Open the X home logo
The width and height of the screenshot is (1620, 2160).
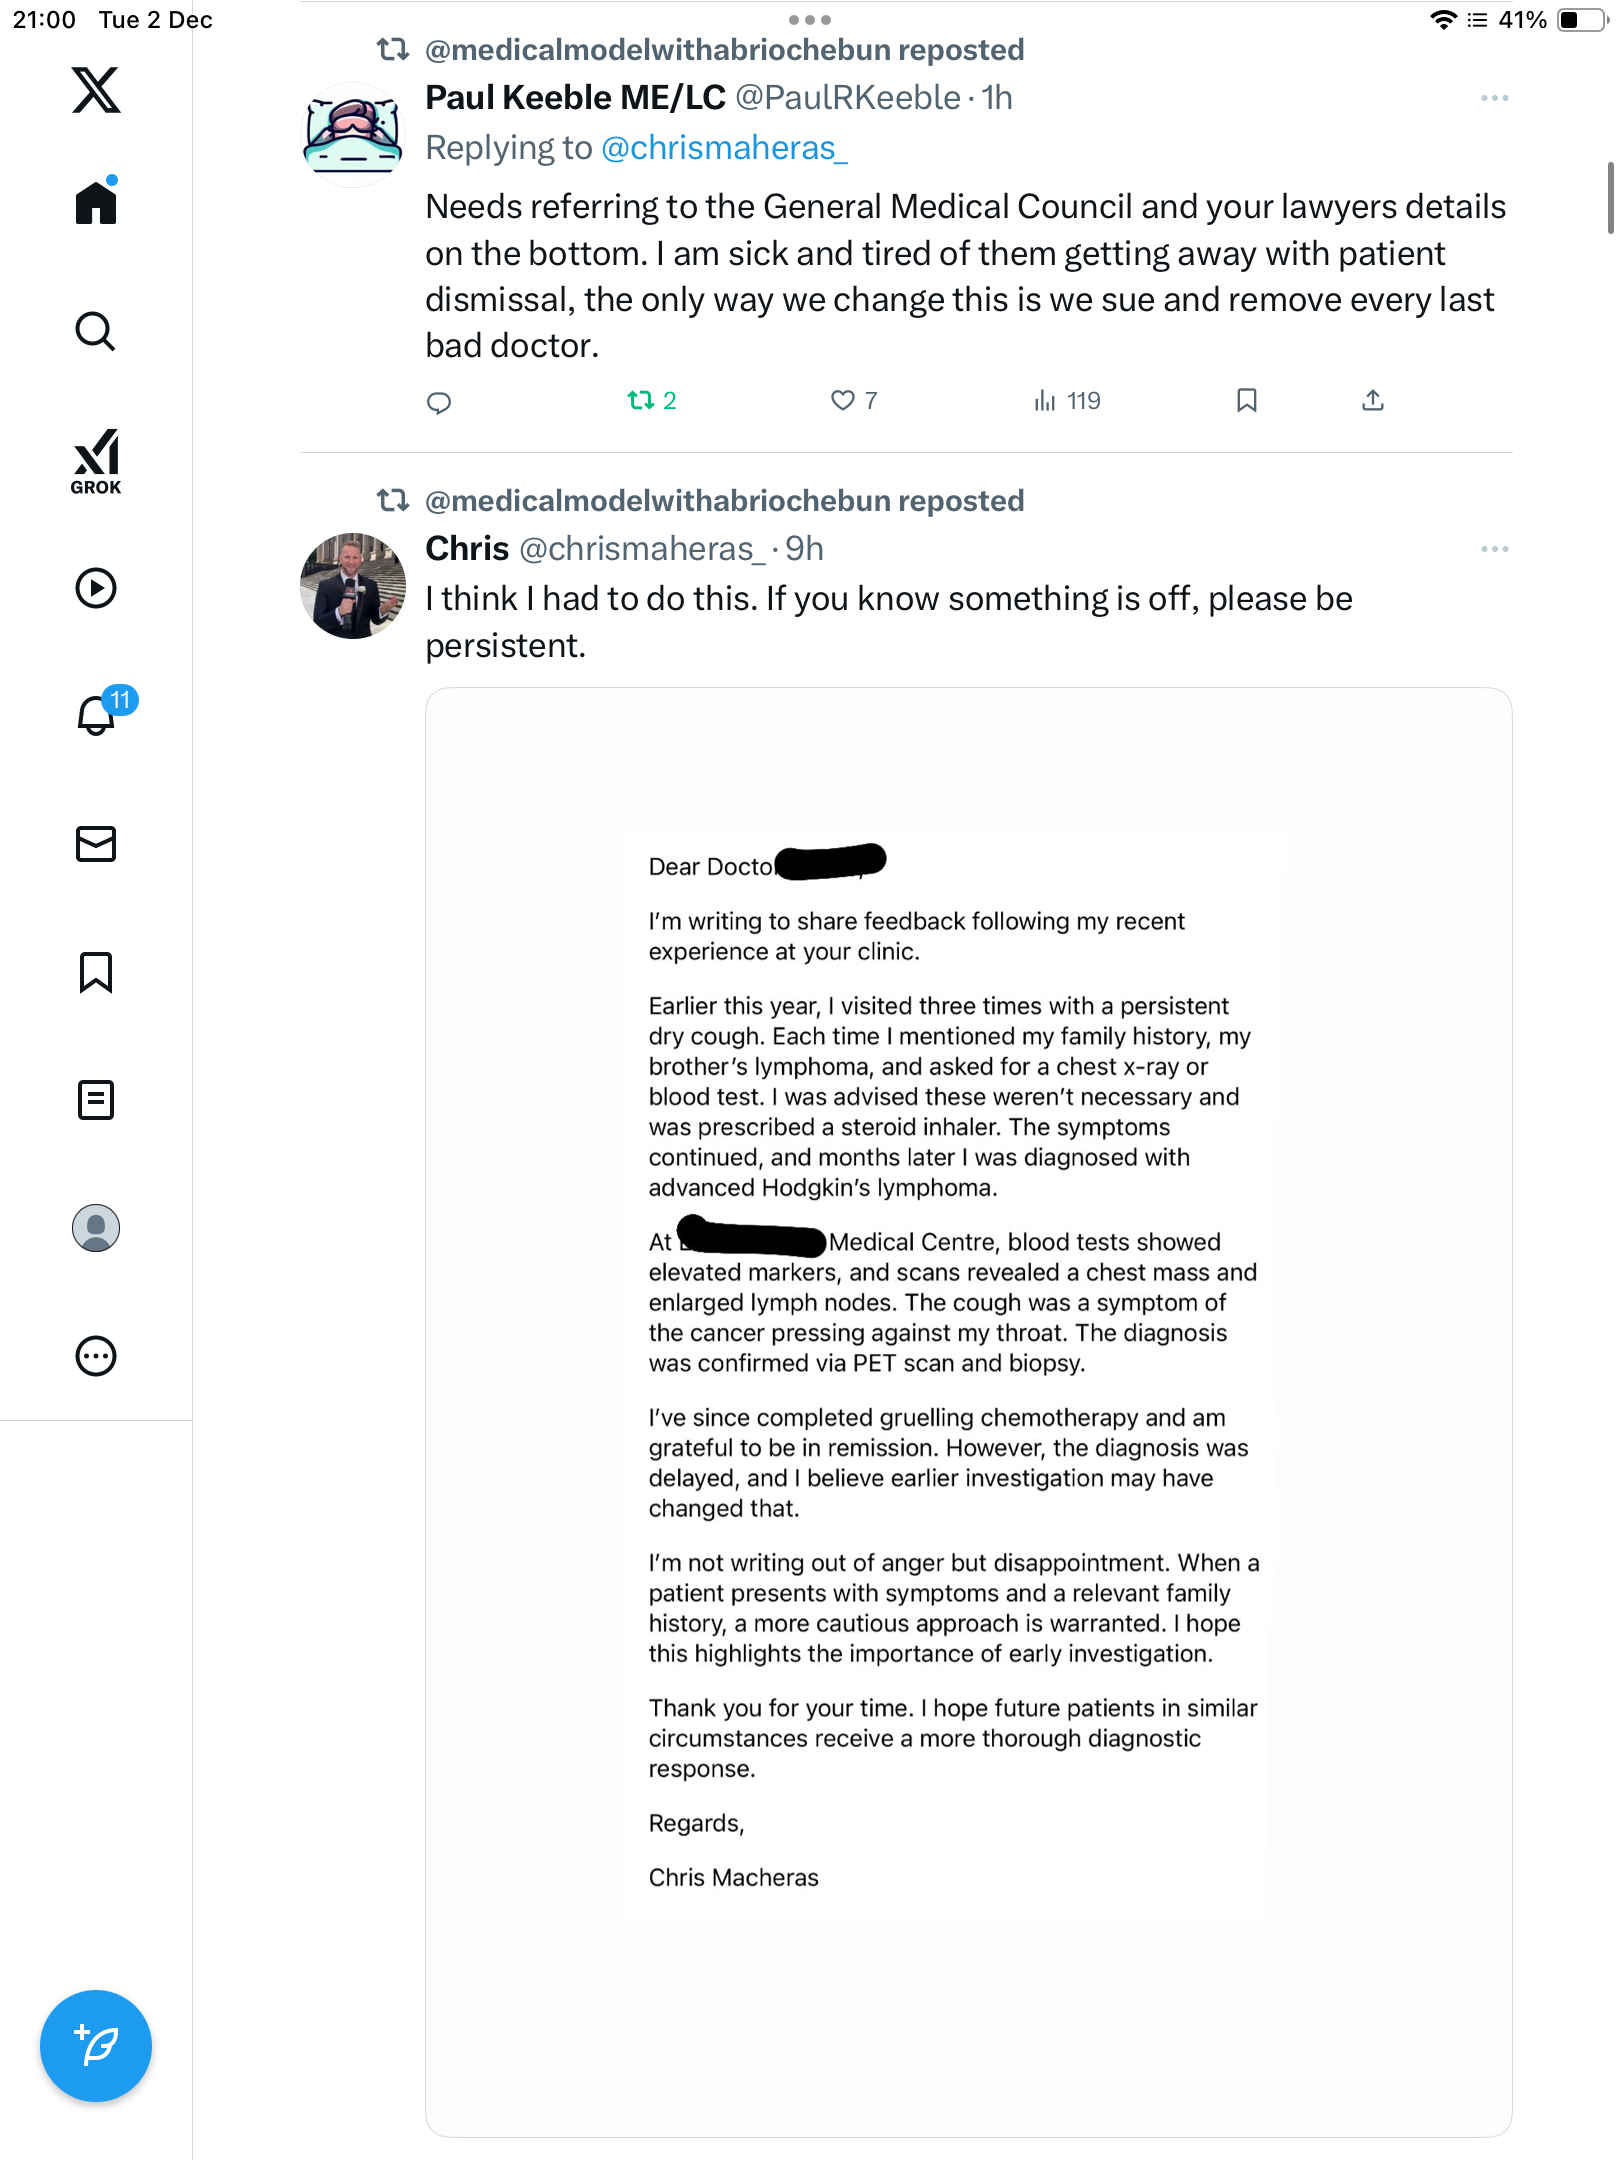tap(96, 90)
